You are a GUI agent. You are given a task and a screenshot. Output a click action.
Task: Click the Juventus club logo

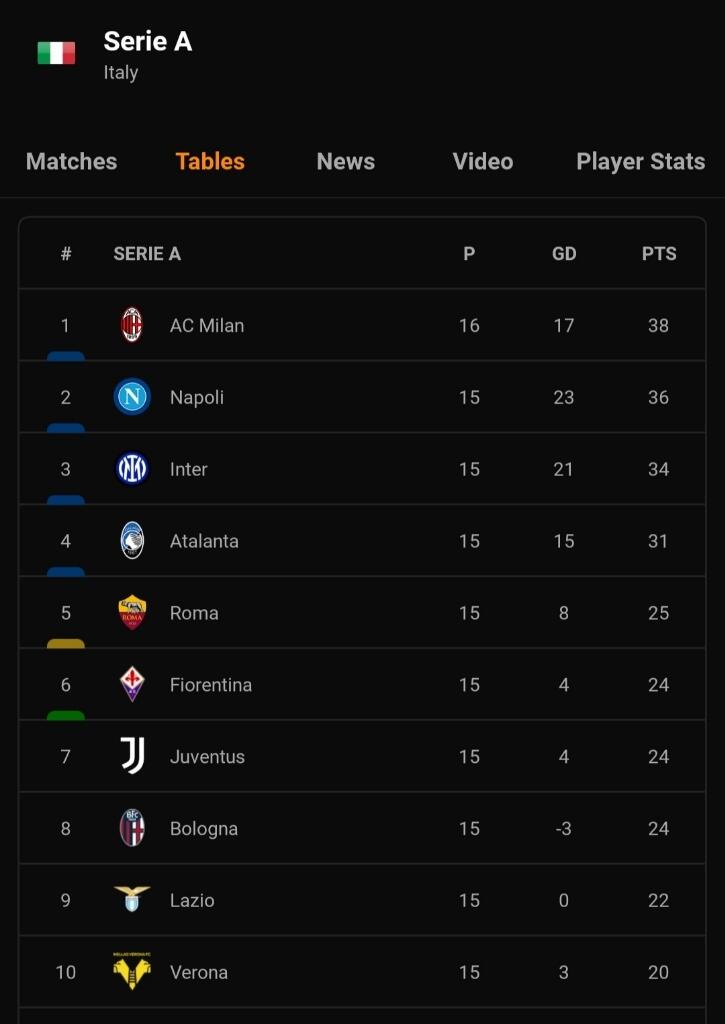tap(132, 757)
